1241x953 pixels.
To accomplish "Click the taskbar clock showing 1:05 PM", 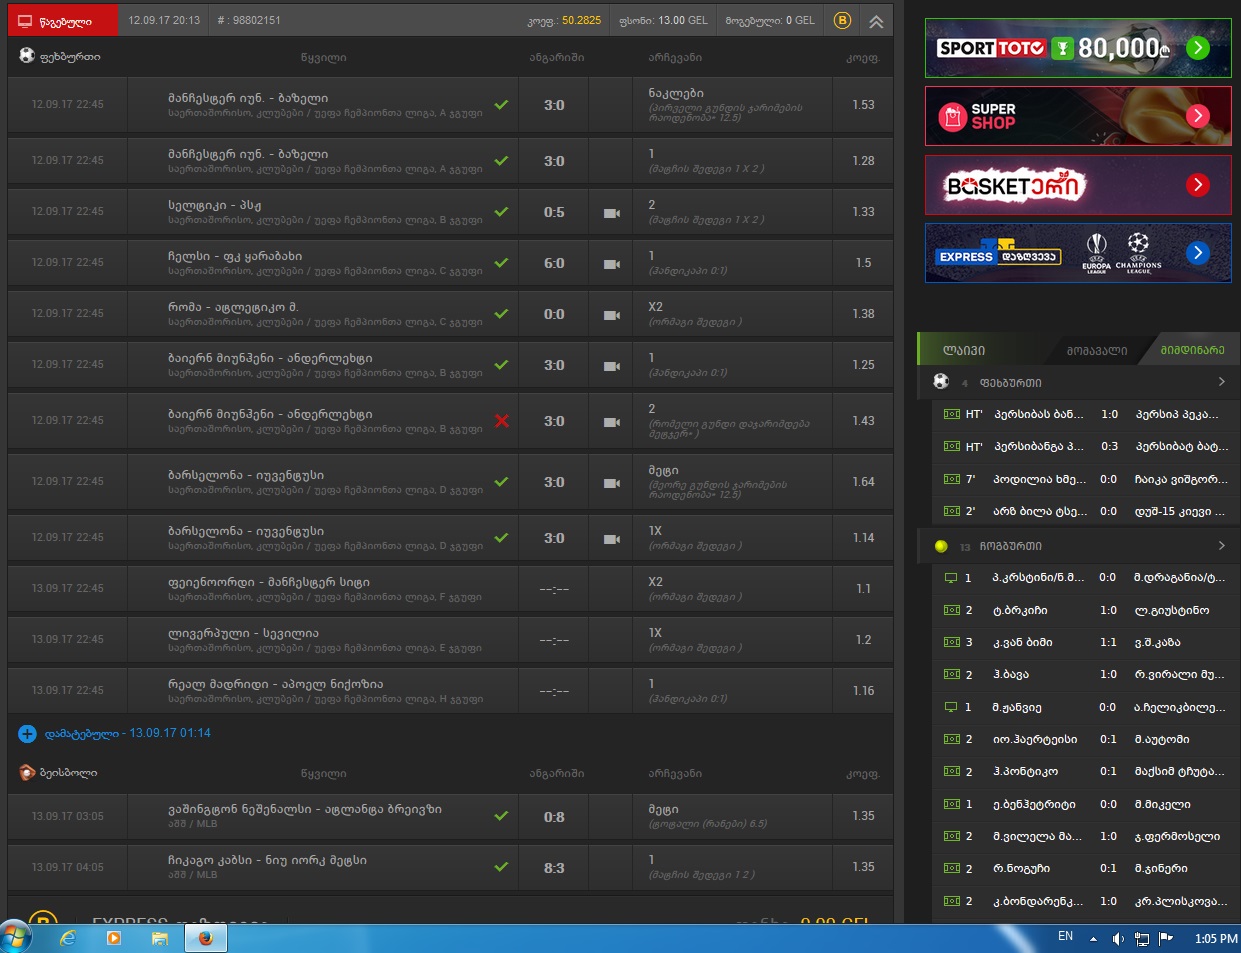I will (x=1216, y=939).
